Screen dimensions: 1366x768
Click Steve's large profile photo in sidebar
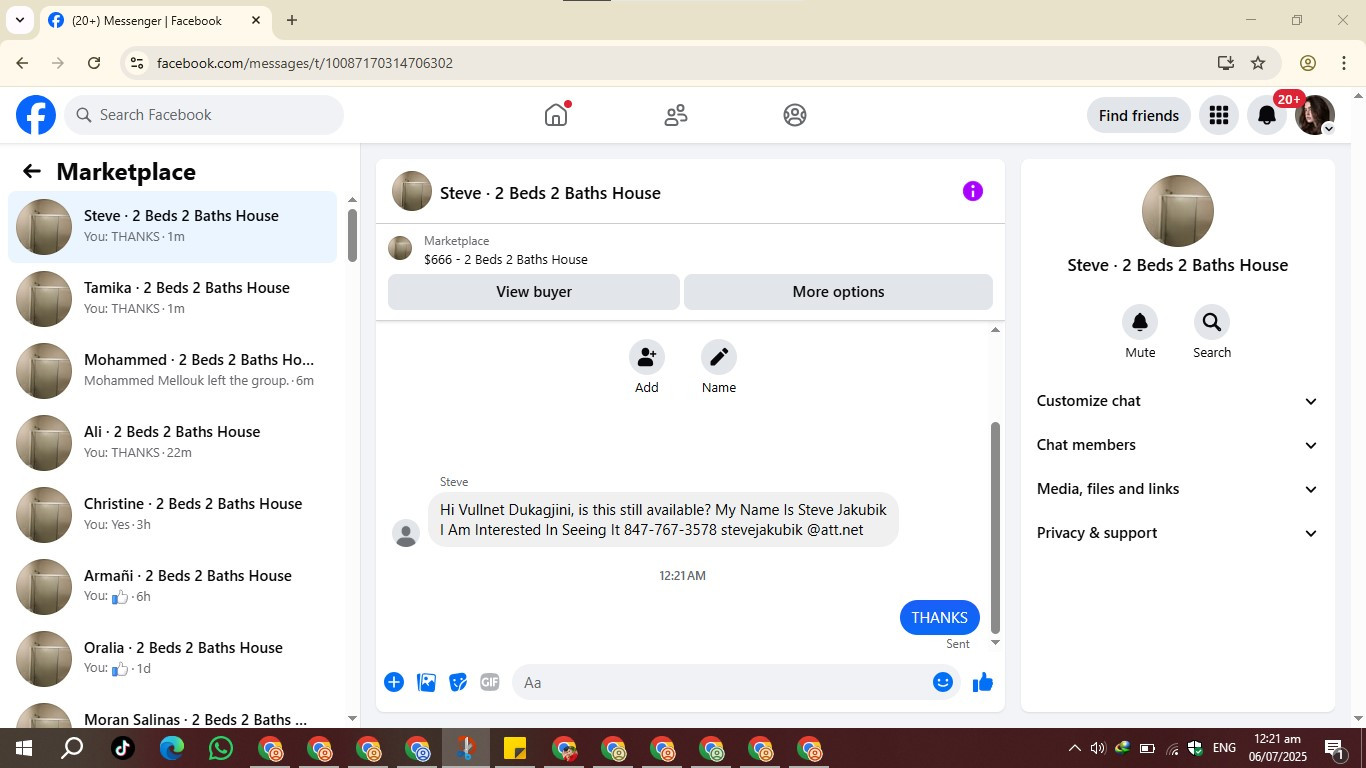point(1177,211)
